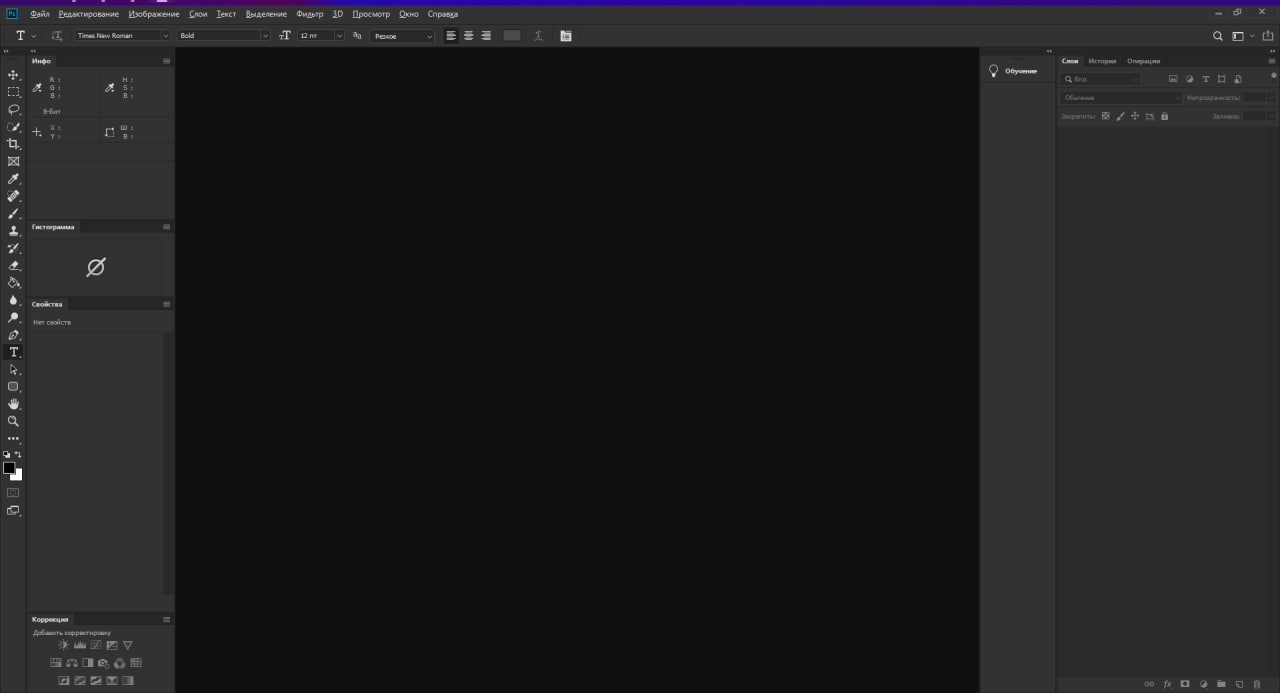Click the search magnifier icon in options bar
Screen dimensions: 1280x693
[x=1218, y=36]
